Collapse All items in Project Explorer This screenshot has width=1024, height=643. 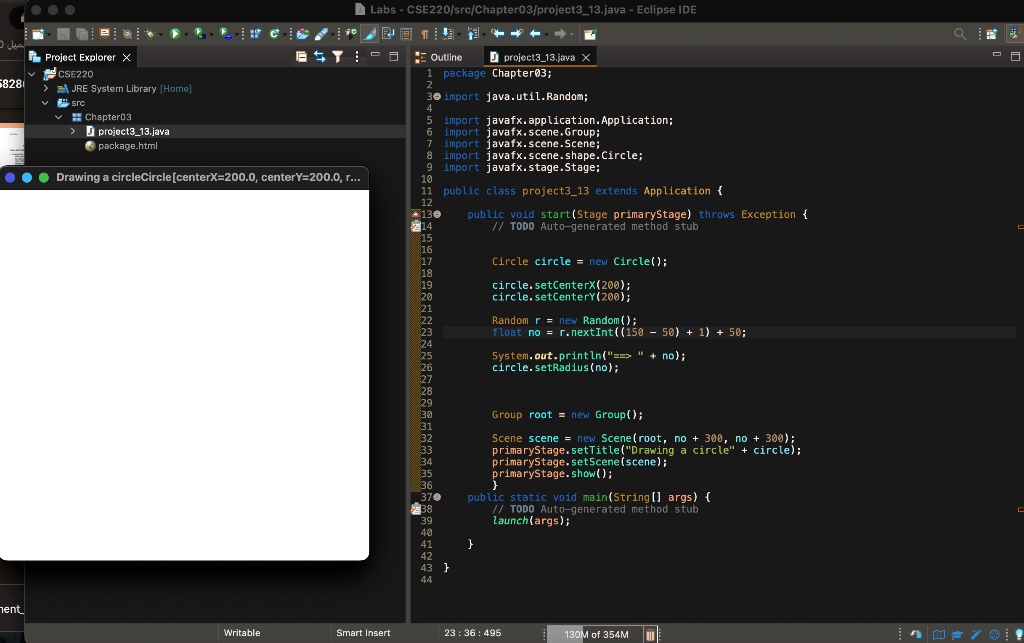(x=302, y=57)
